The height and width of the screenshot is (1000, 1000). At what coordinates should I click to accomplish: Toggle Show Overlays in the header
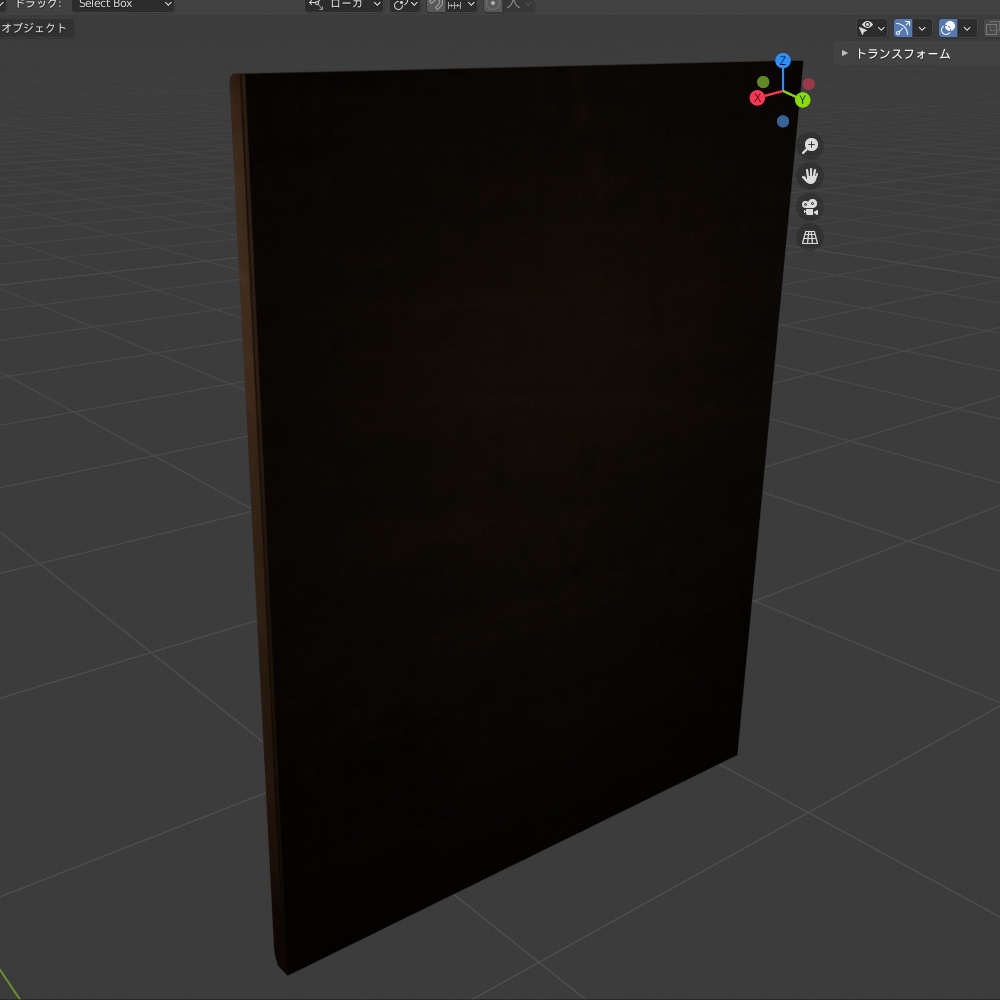coord(947,27)
